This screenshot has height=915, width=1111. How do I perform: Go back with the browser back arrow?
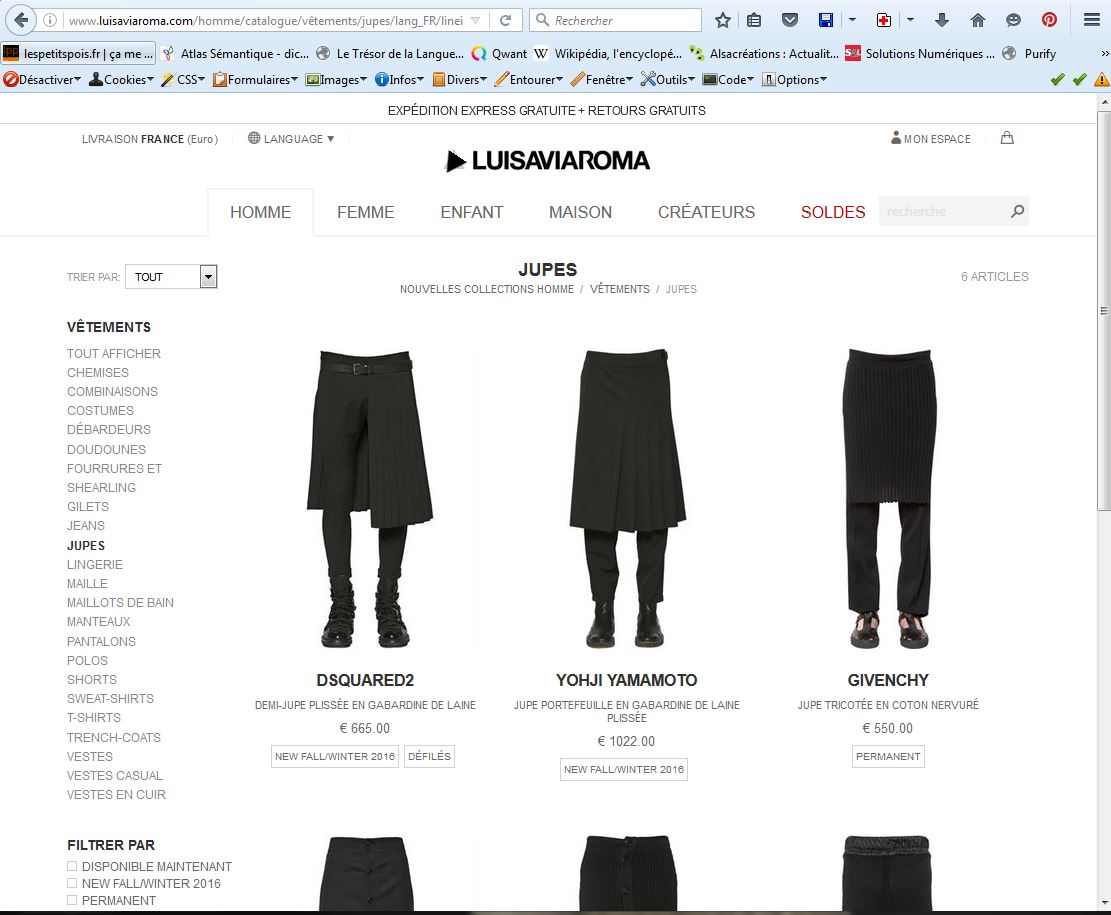[x=21, y=20]
